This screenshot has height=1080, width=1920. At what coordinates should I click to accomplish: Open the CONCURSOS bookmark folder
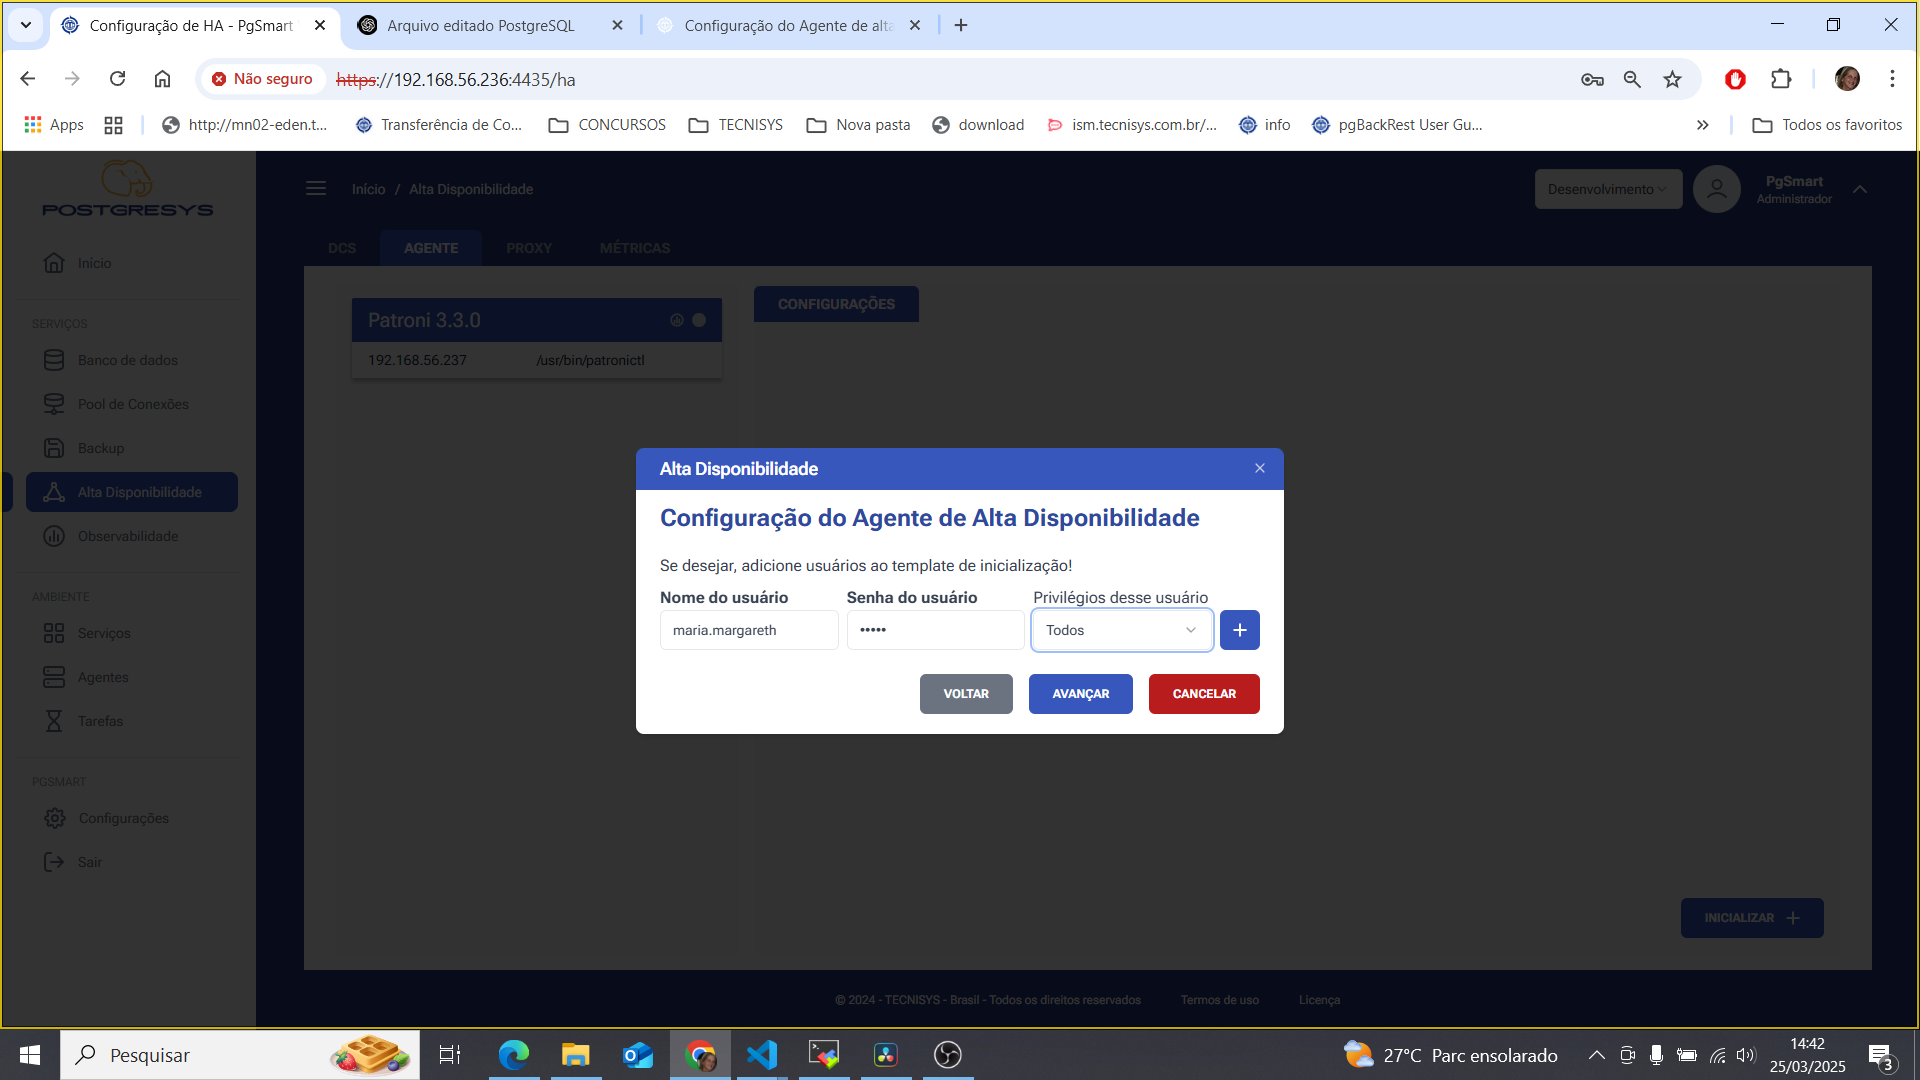coord(607,125)
